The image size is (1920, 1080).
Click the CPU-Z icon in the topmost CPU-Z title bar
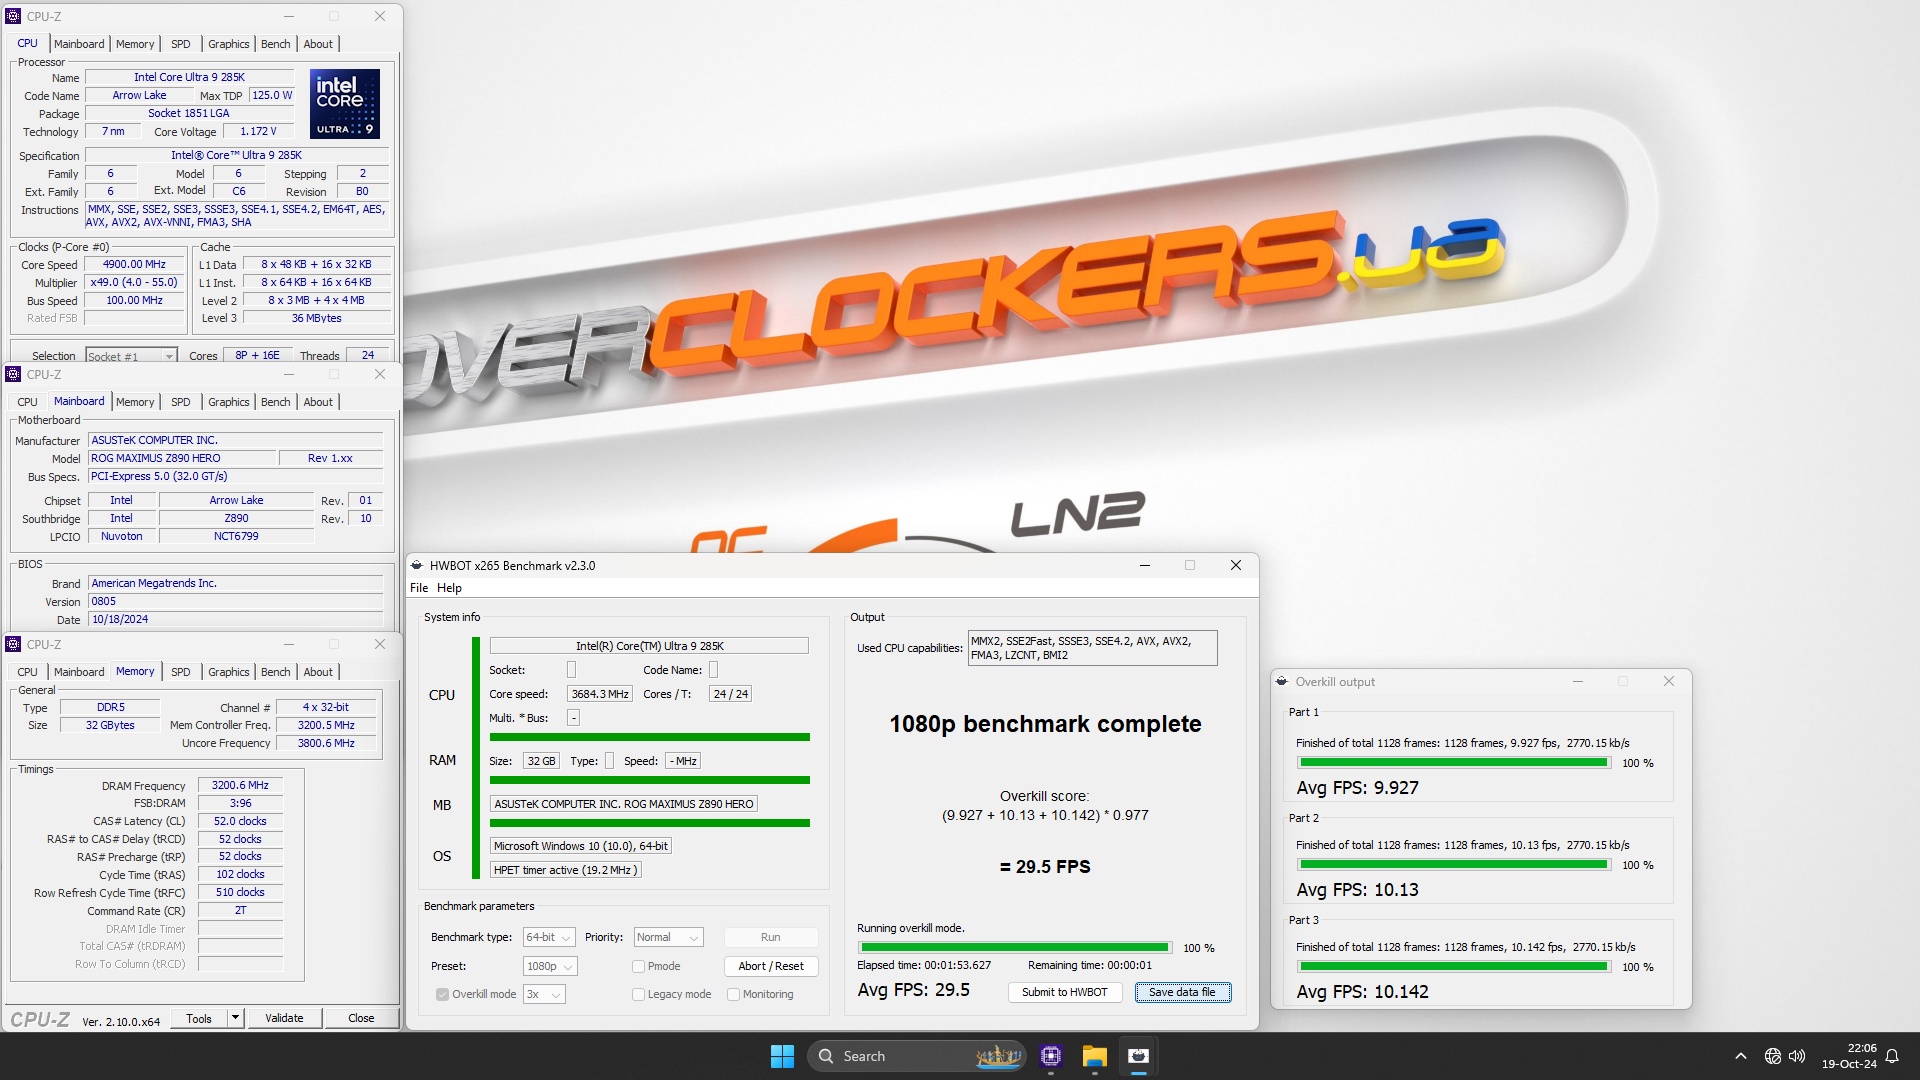[x=13, y=16]
